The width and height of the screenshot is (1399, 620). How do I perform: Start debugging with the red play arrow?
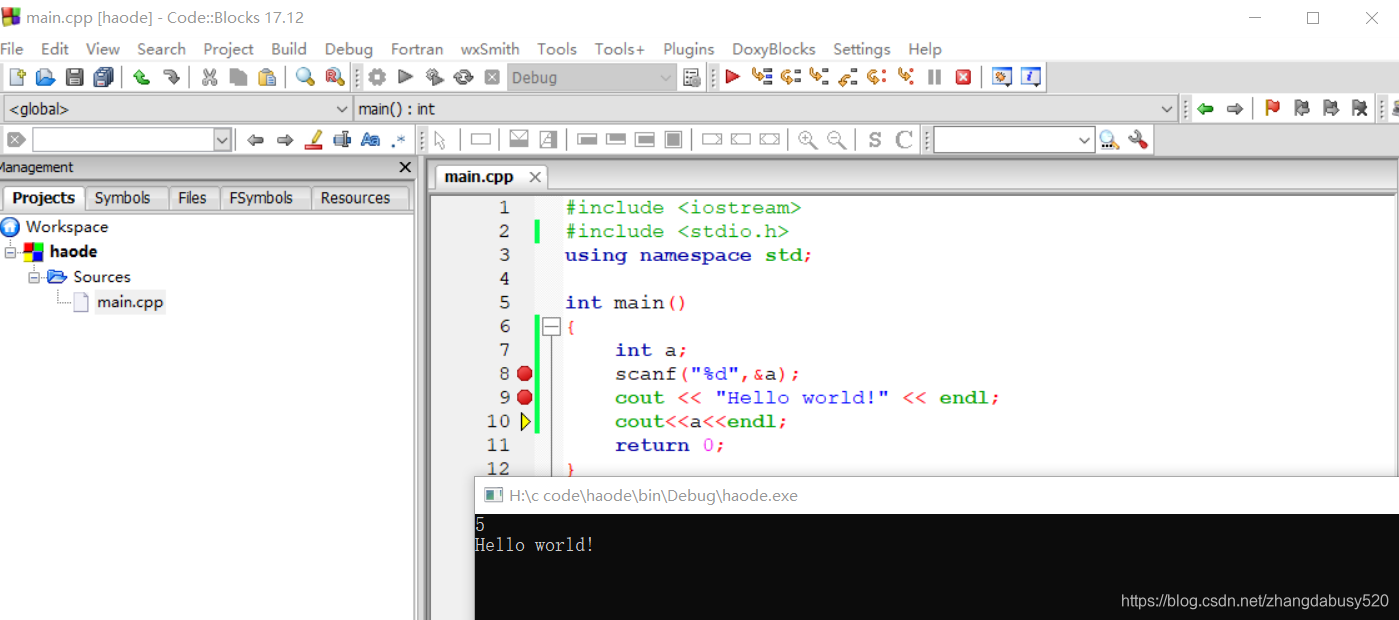coord(732,77)
